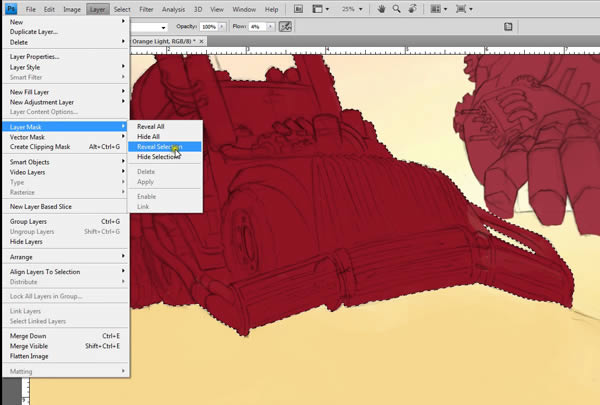
Task: Expand the Video Layers submenu
Action: 66,172
